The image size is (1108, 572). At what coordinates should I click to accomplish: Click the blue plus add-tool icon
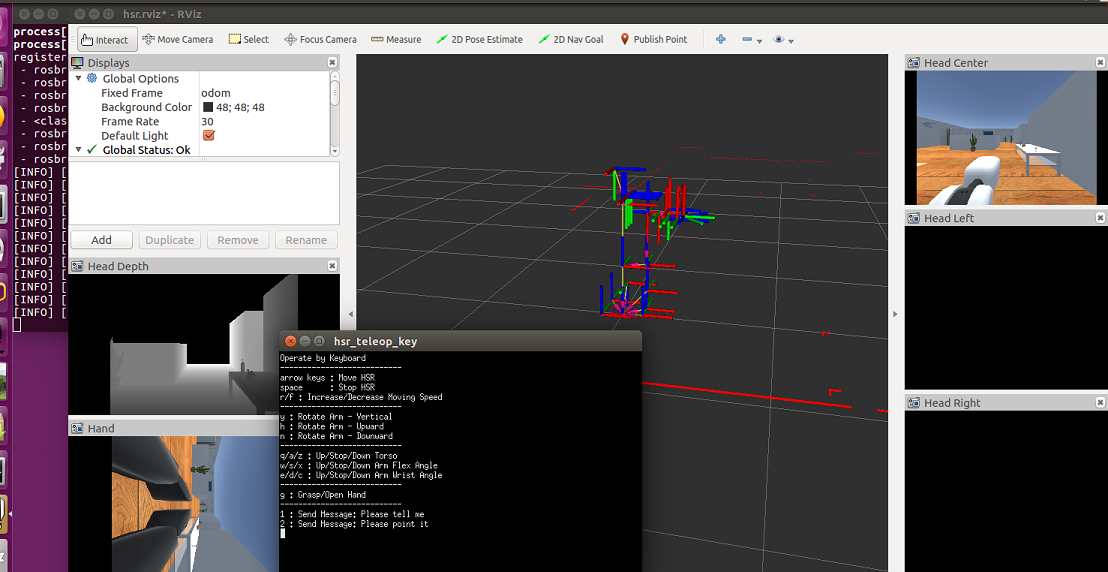[720, 40]
